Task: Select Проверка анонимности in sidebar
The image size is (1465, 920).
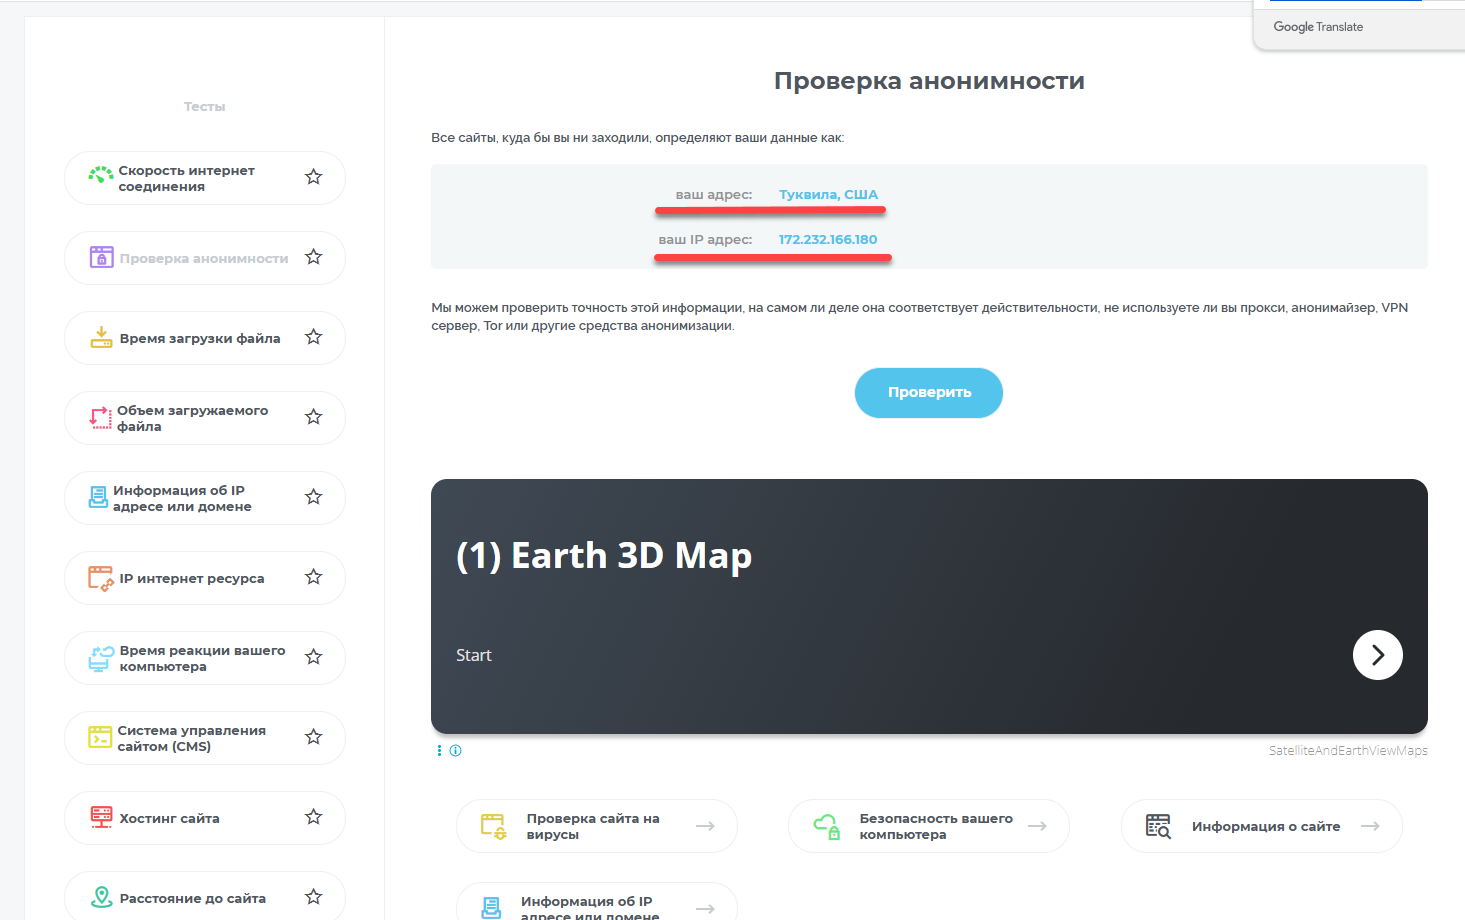Action: 203,258
